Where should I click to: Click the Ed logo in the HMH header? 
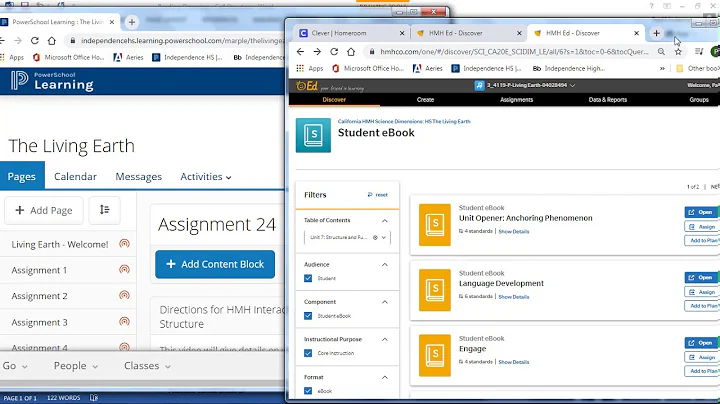point(307,86)
